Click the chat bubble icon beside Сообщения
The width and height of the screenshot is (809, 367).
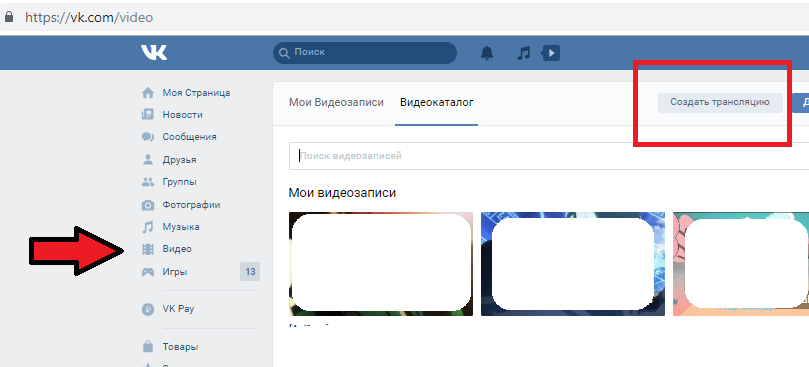click(x=148, y=137)
